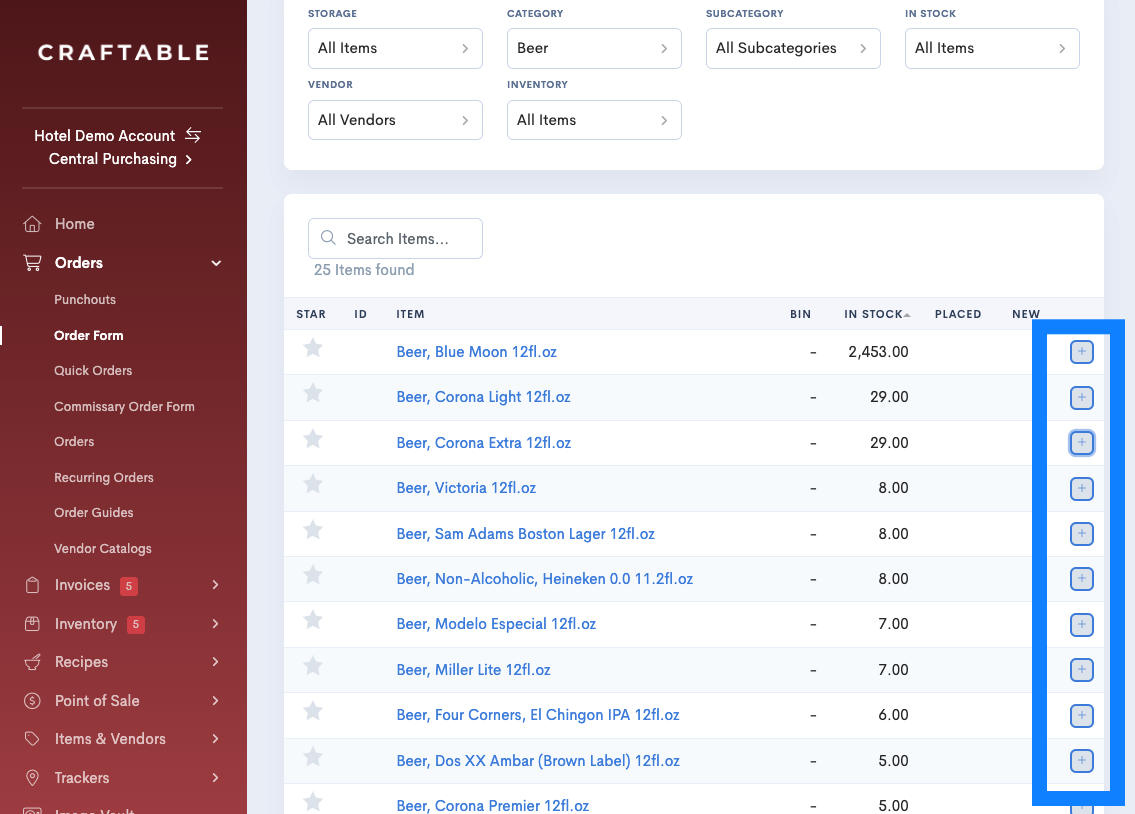The width and height of the screenshot is (1135, 814).
Task: Open the Inventory filter dropdown
Action: point(594,120)
